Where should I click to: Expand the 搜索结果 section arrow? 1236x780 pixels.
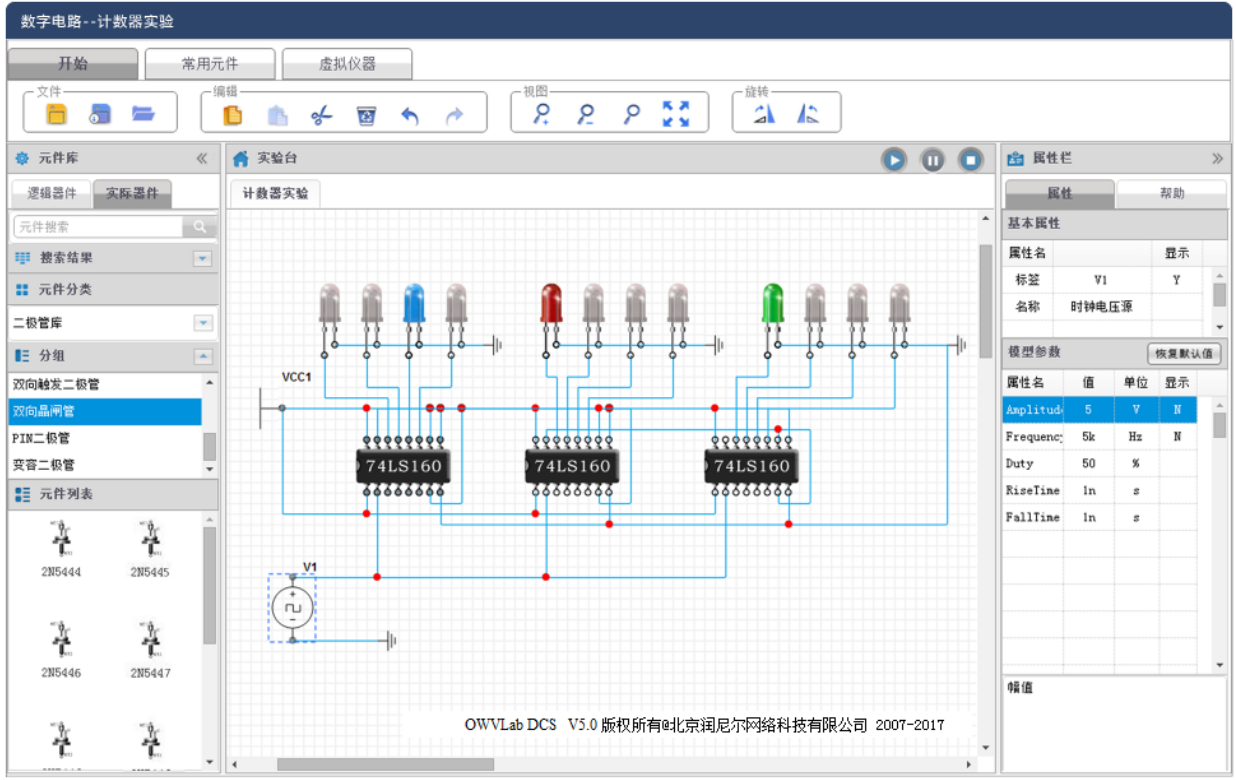tap(203, 258)
